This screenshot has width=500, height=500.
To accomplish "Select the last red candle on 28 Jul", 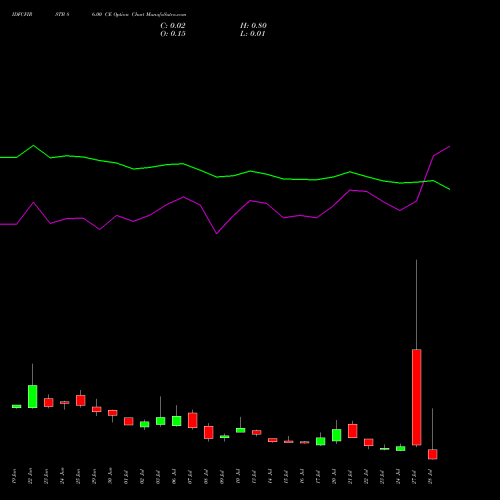I will 433,454.
